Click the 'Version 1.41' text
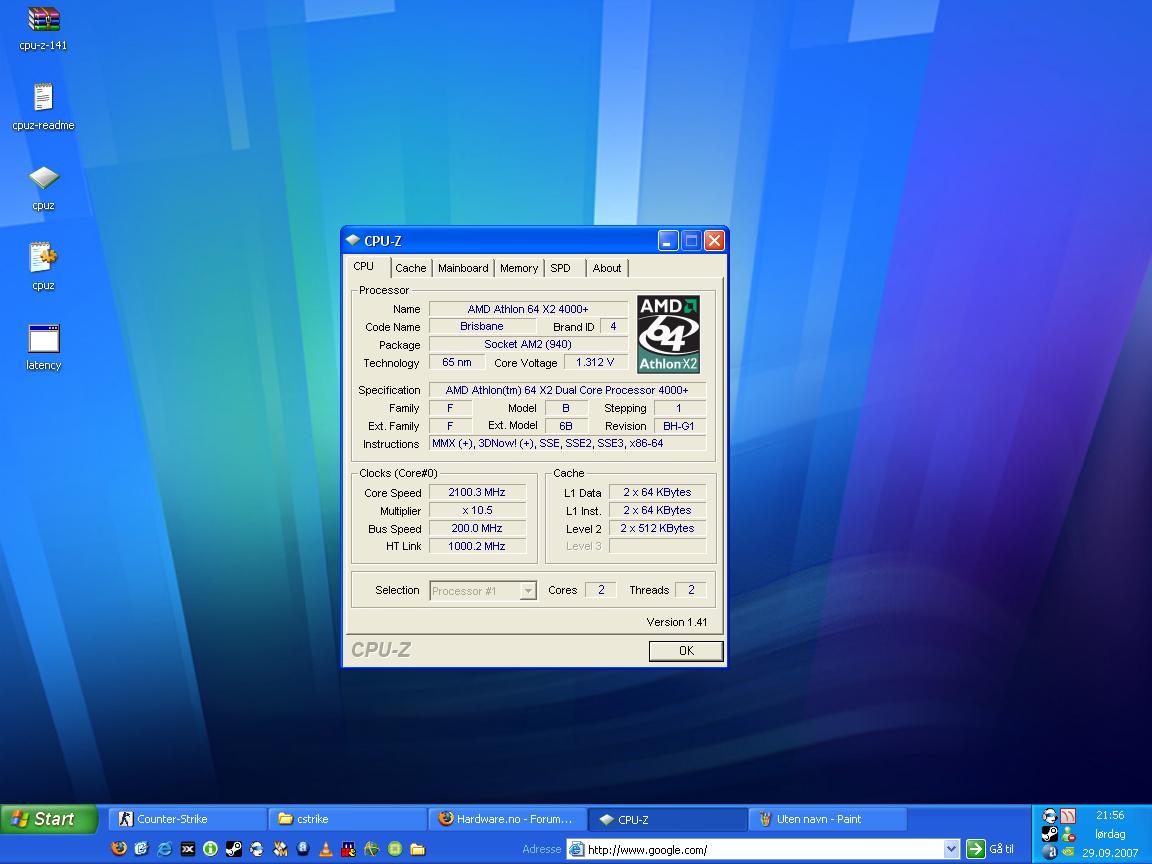The height and width of the screenshot is (864, 1152). click(677, 622)
